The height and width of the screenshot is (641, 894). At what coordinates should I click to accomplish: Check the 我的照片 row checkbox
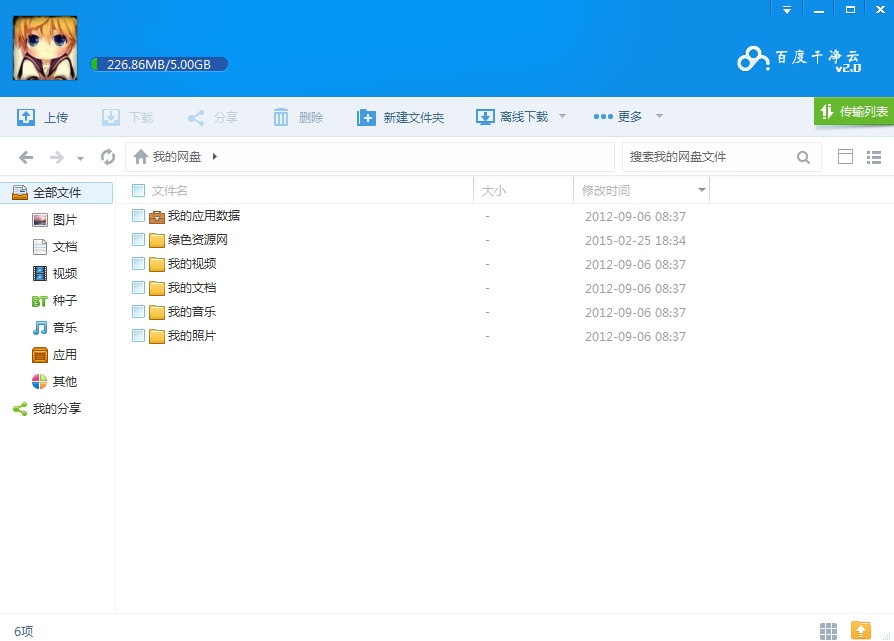click(138, 335)
